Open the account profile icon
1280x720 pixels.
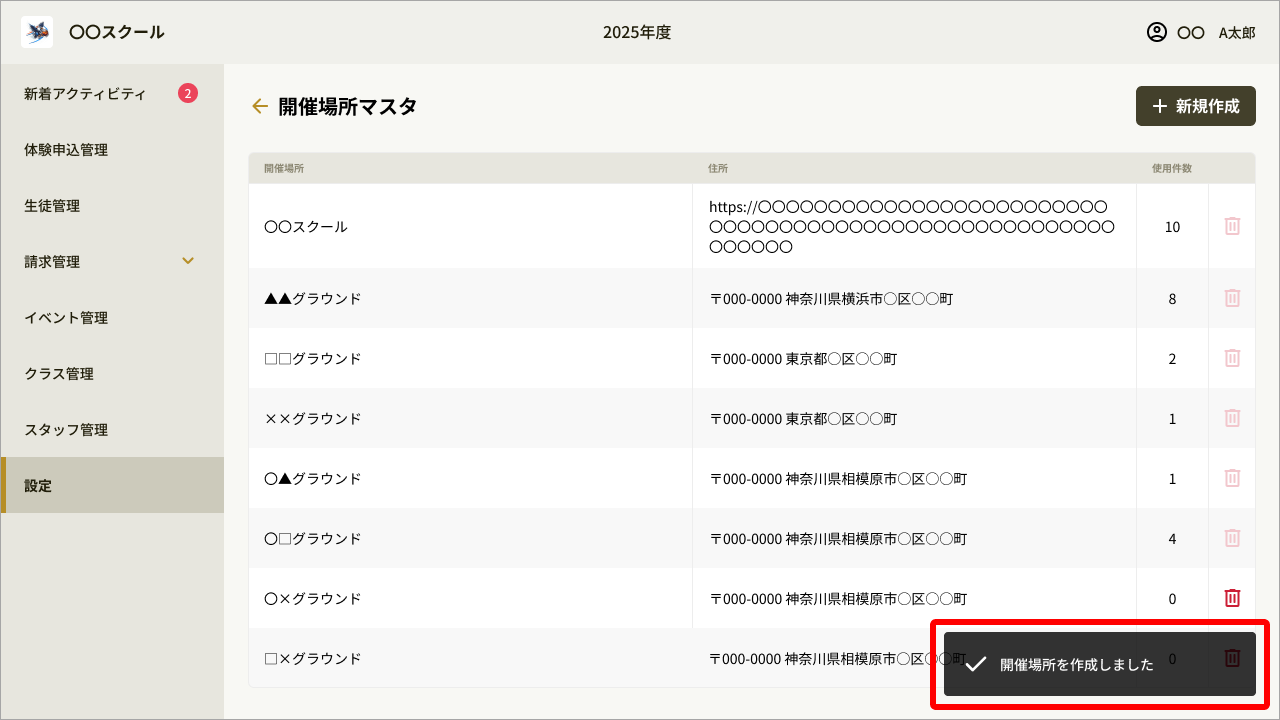pyautogui.click(x=1156, y=31)
